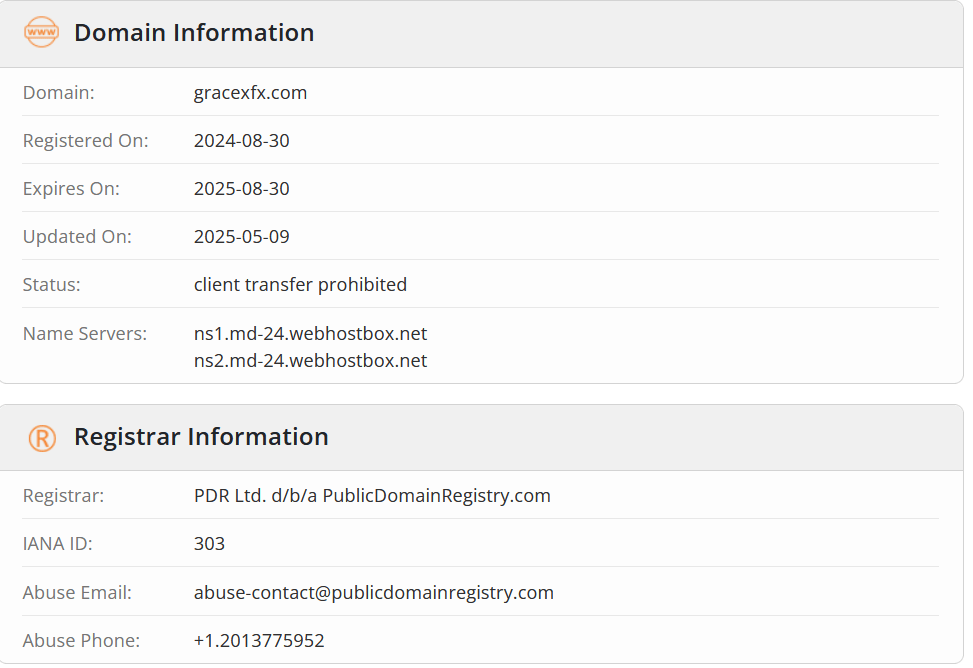Click the Name Servers label
This screenshot has width=973, height=668.
pyautogui.click(x=85, y=333)
